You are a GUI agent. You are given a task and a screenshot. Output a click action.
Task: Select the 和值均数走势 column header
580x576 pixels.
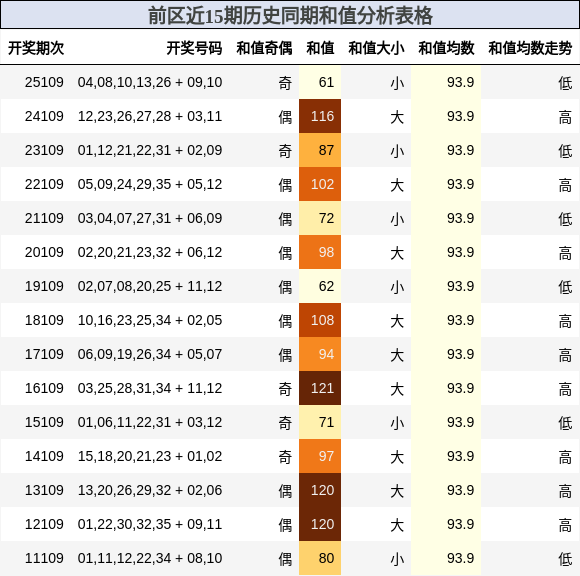(530, 48)
